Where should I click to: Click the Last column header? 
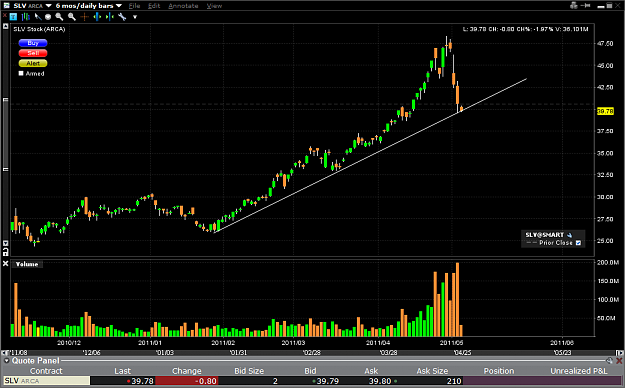122,371
